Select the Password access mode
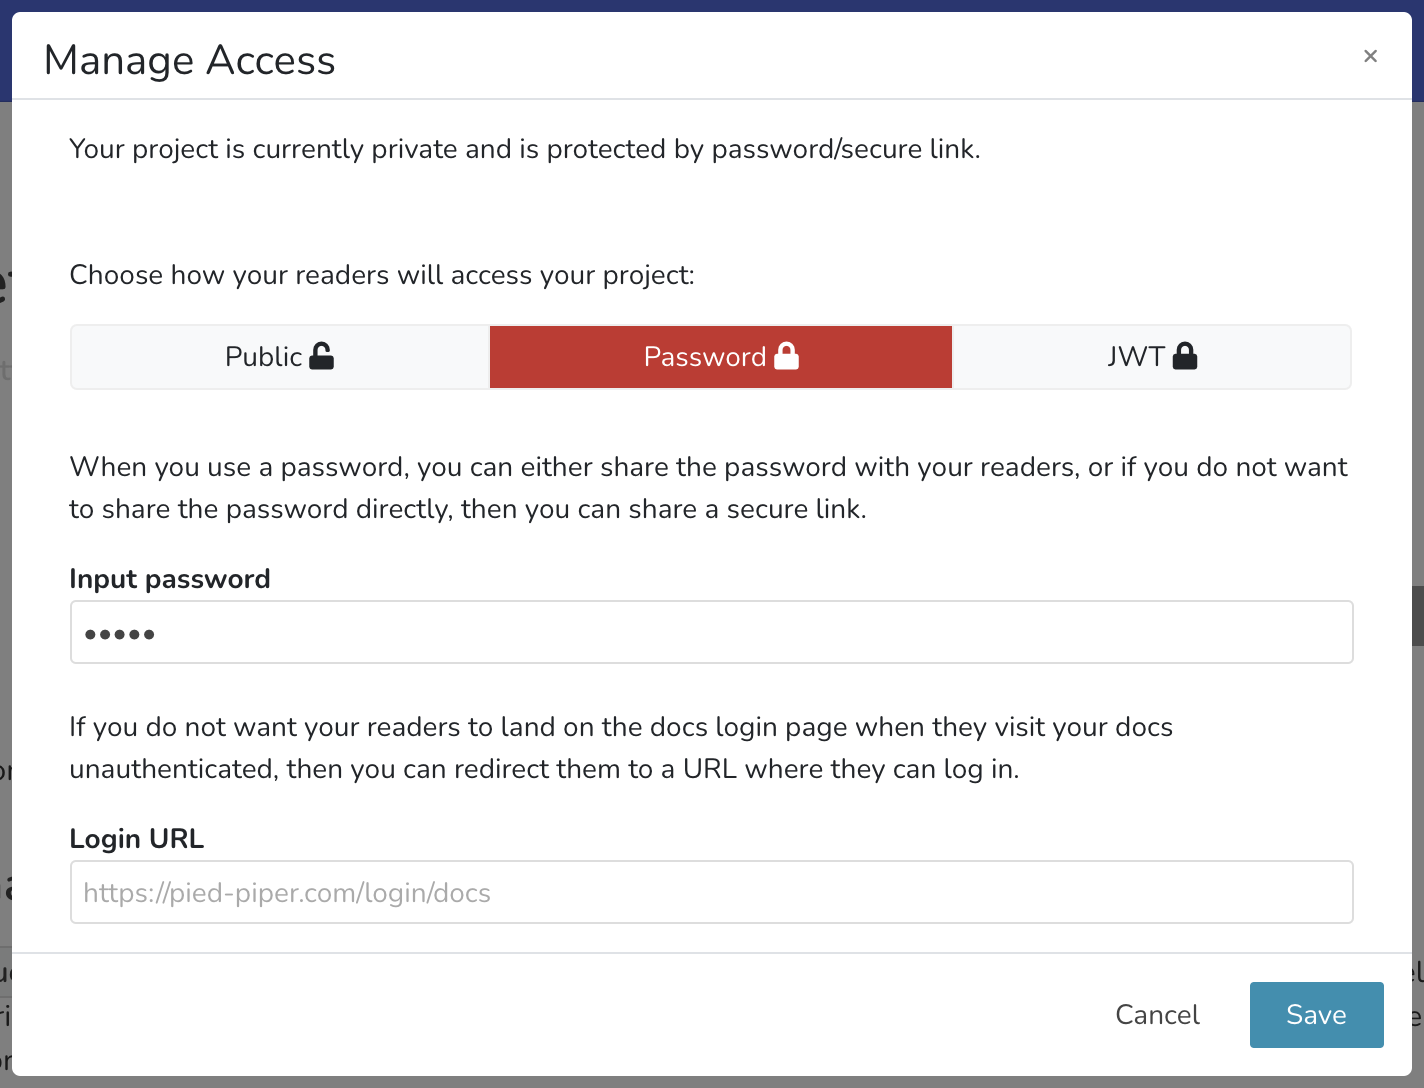 pos(705,357)
